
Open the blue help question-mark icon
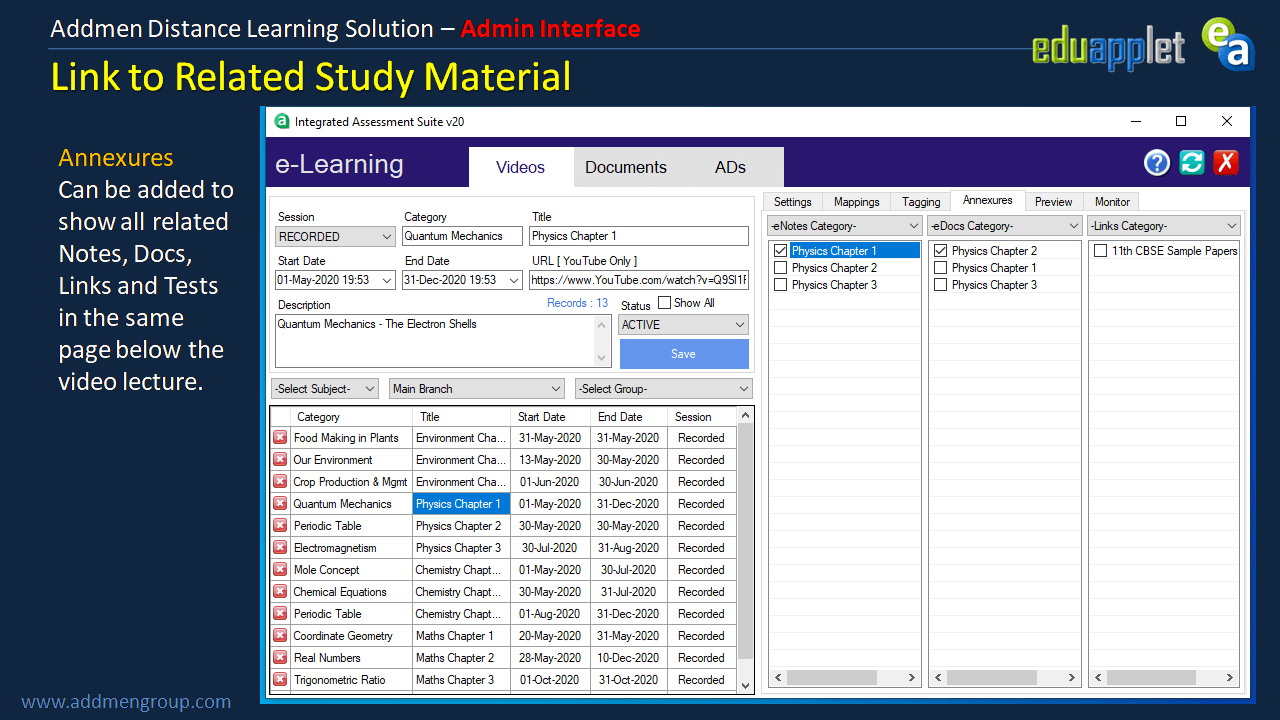(x=1157, y=163)
